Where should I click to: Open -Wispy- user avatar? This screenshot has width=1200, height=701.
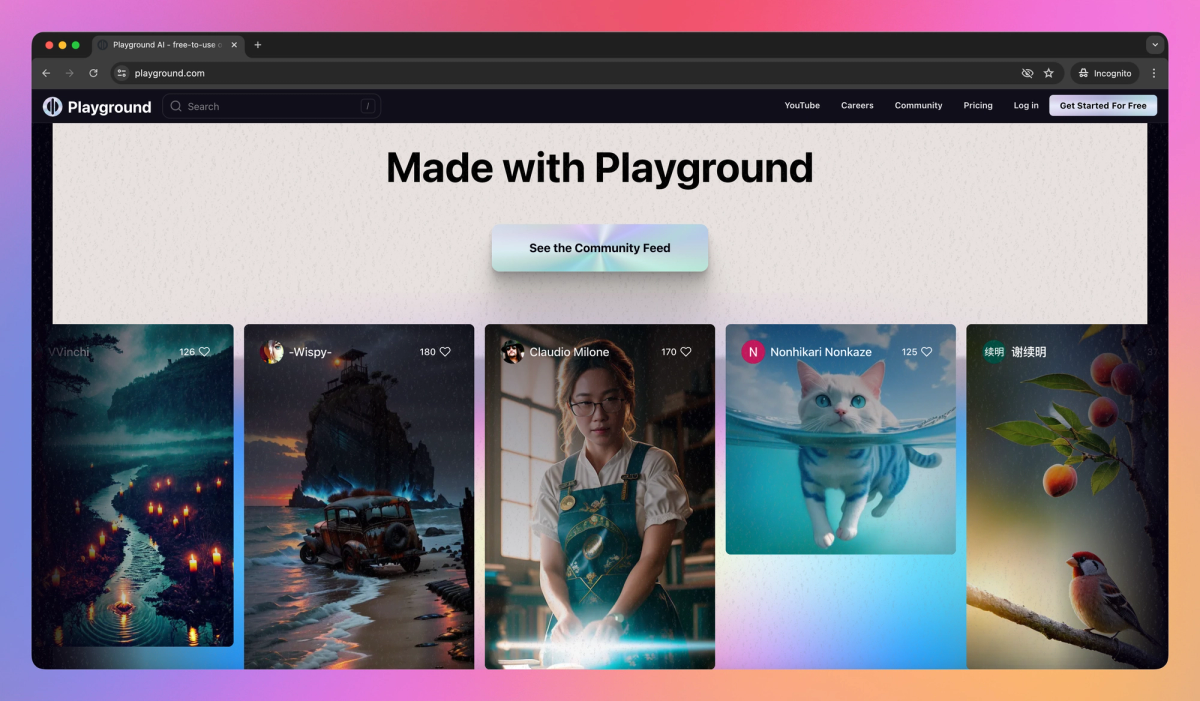(272, 352)
